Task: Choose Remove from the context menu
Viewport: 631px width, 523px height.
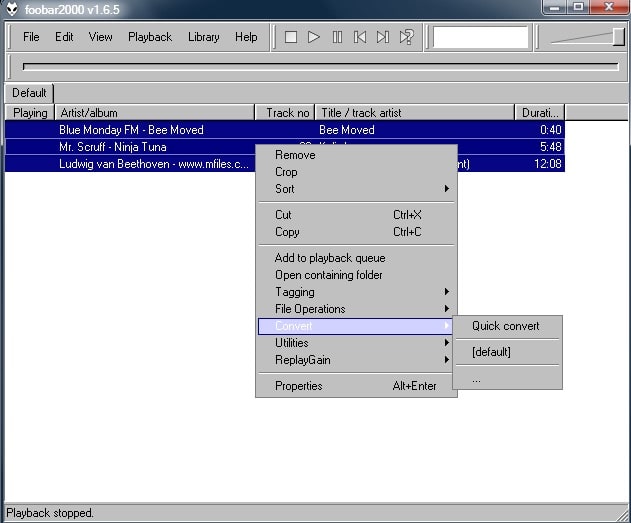Action: click(x=356, y=155)
